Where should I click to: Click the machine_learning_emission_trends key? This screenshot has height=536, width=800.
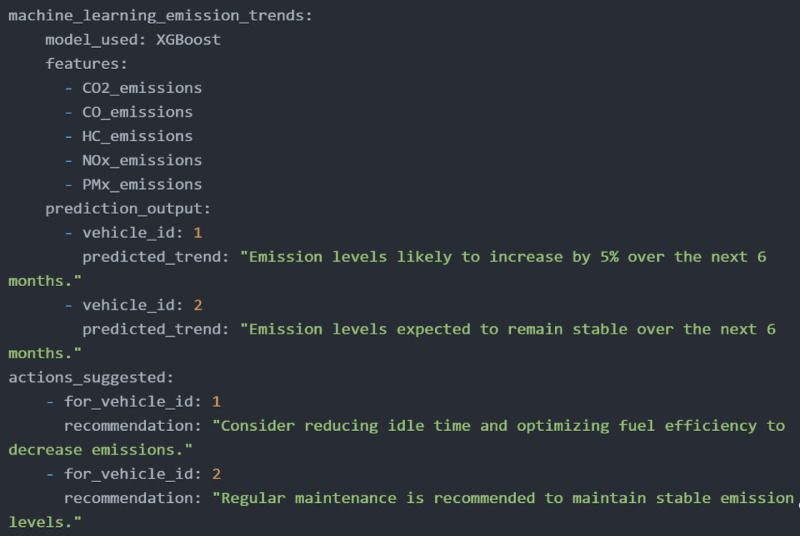(x=160, y=16)
